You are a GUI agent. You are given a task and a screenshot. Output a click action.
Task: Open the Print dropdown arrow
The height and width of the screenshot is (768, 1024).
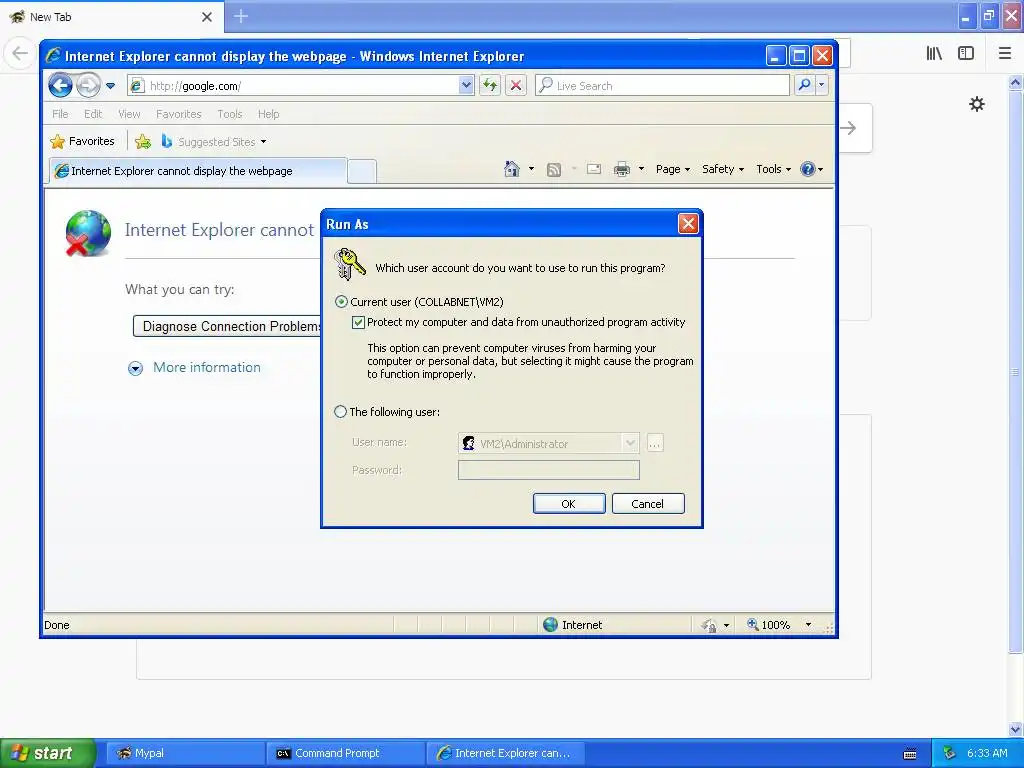tap(641, 169)
